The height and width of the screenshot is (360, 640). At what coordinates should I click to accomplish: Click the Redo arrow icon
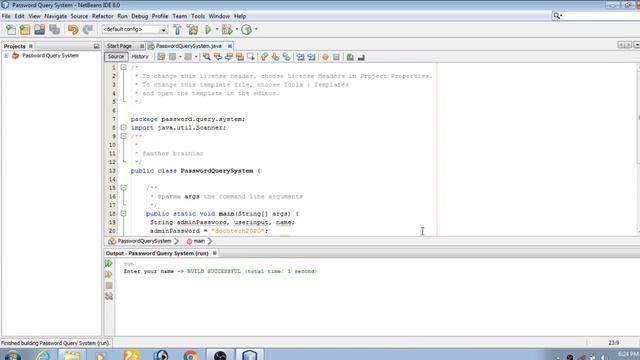coord(88,29)
